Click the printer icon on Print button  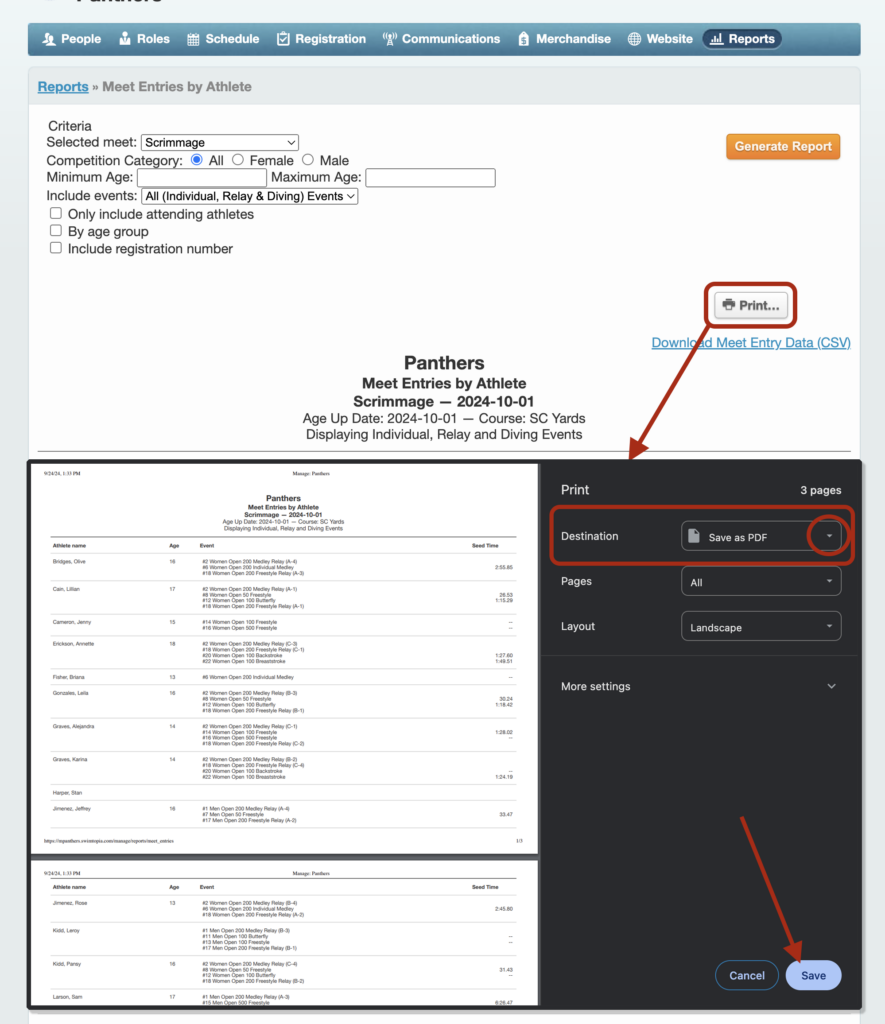pyautogui.click(x=729, y=305)
